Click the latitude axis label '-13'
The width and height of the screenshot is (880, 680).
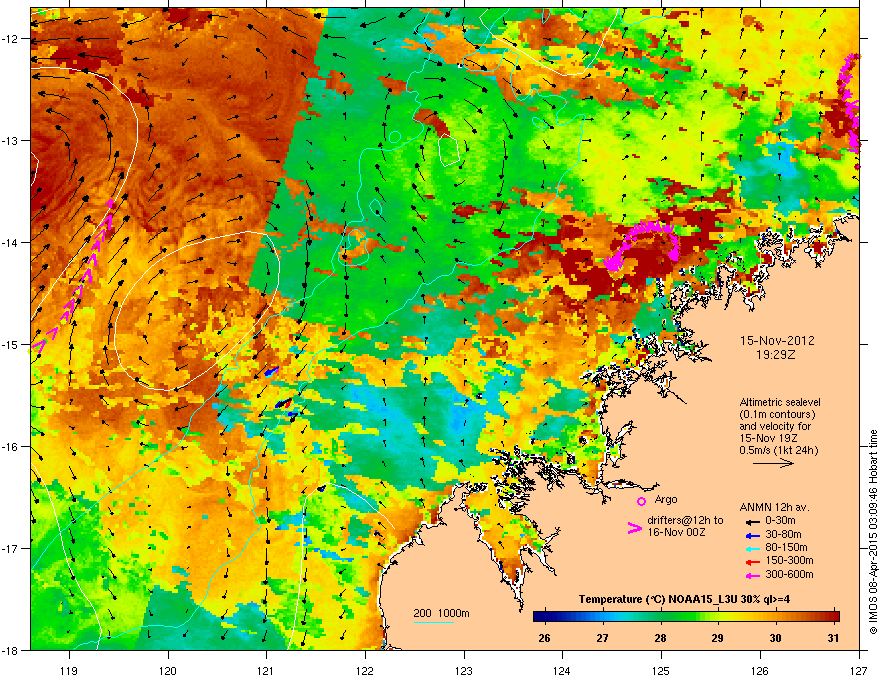pyautogui.click(x=11, y=141)
